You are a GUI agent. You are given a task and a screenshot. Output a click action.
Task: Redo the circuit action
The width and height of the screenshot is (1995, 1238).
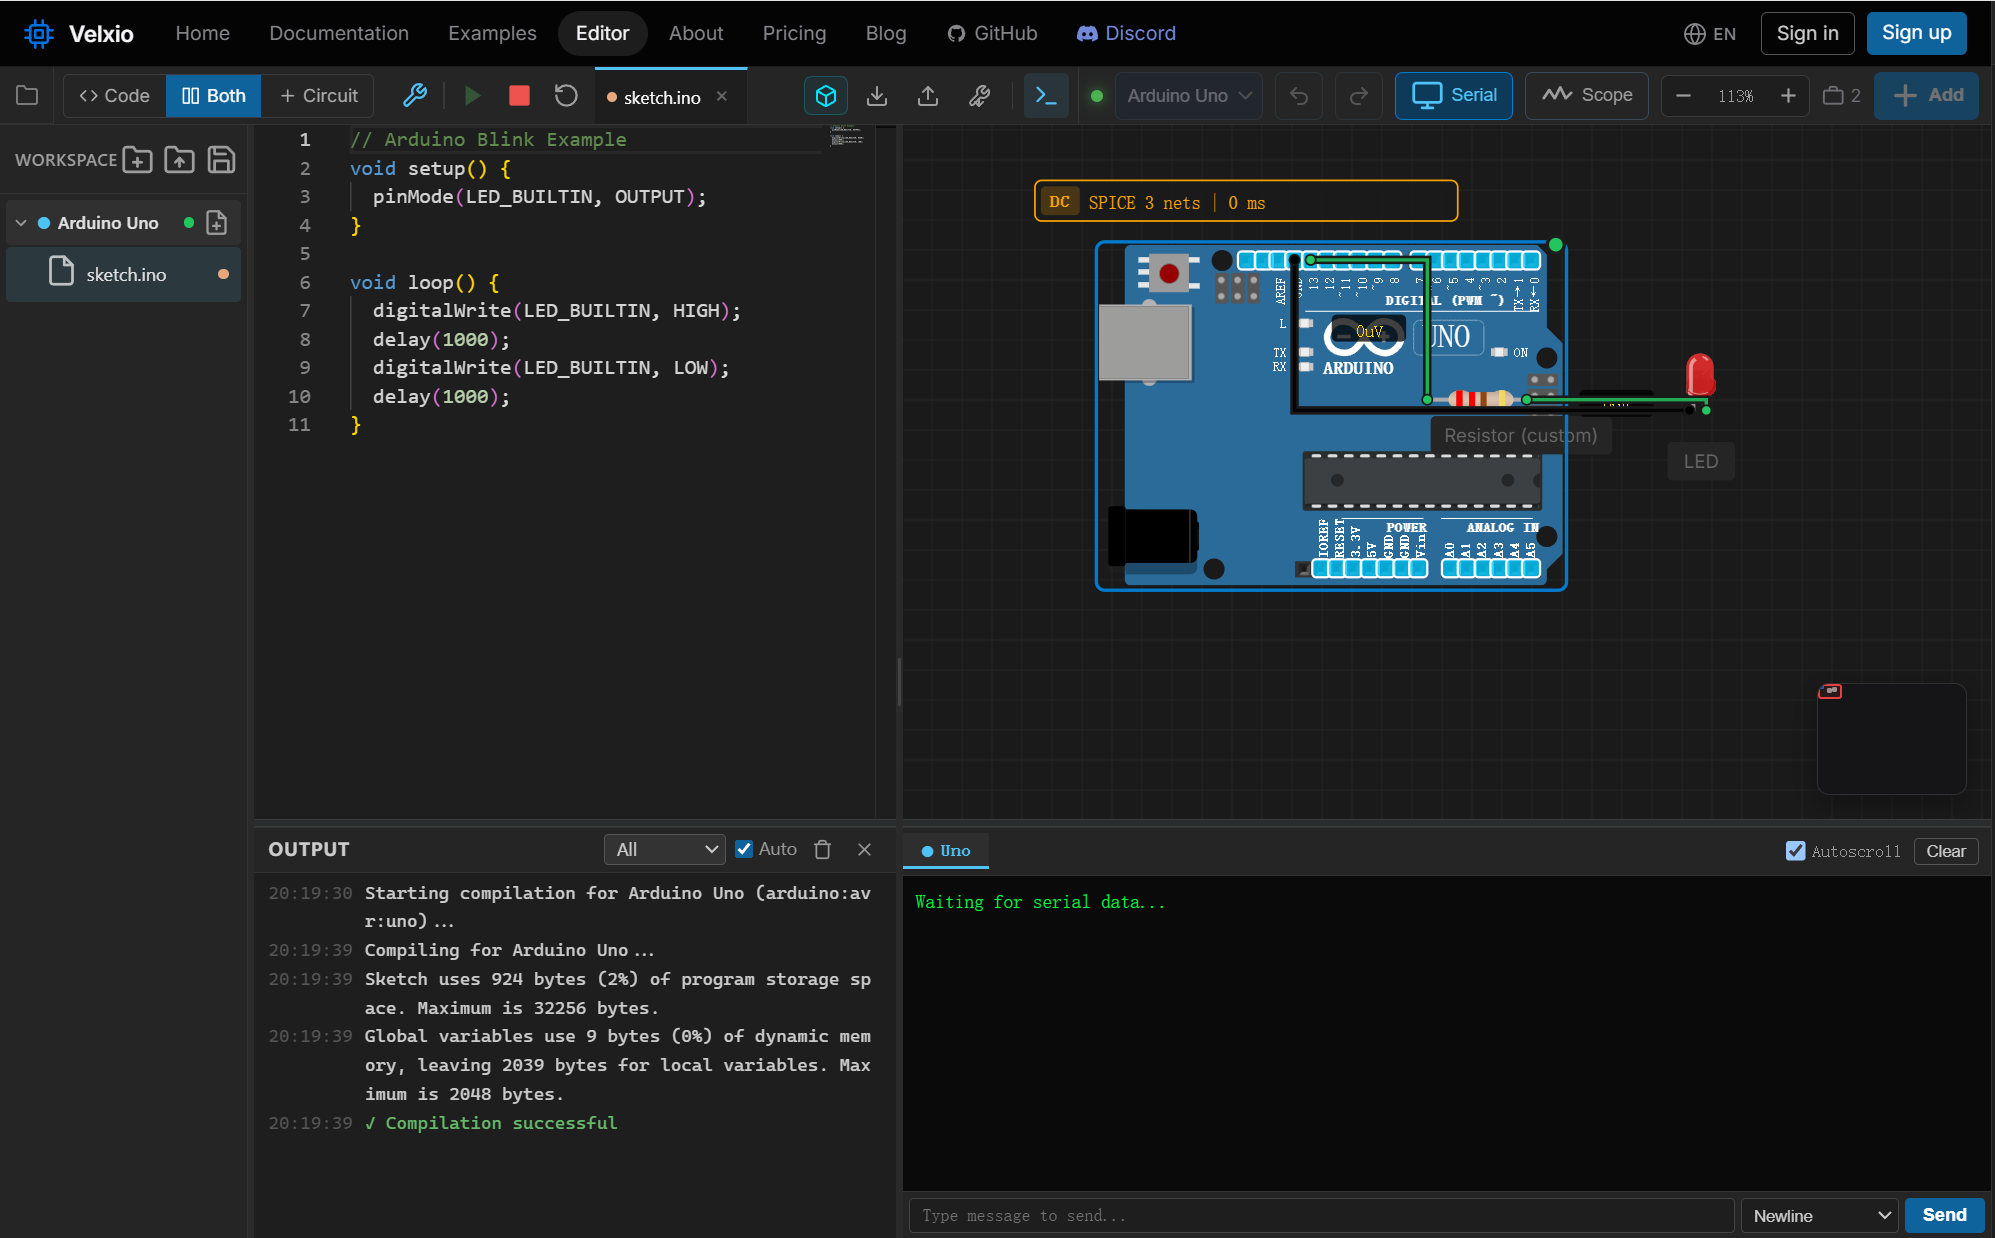tap(1359, 95)
